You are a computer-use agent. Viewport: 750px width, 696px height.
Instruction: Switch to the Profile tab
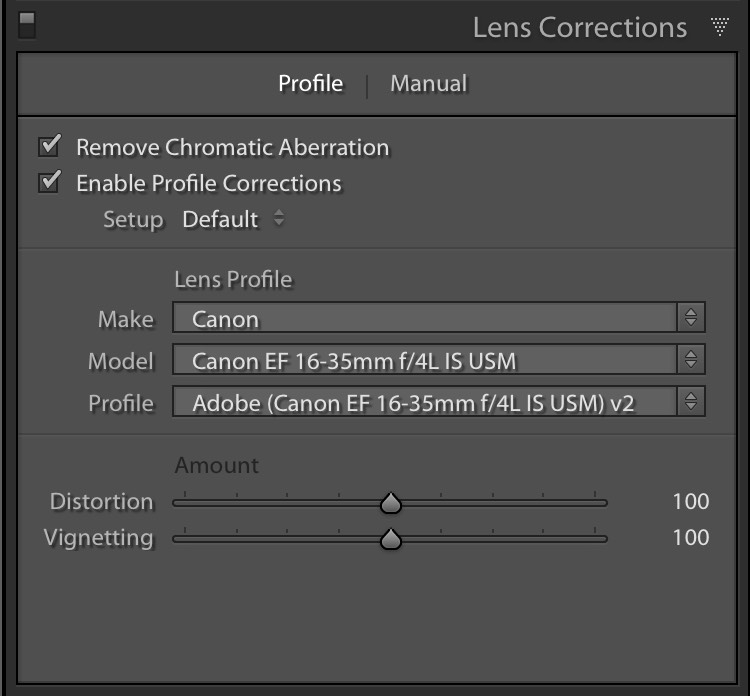click(x=310, y=84)
